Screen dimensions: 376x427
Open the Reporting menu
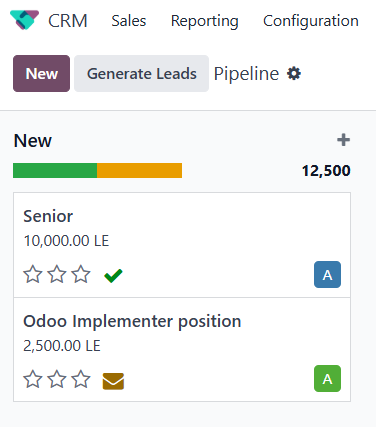click(x=205, y=21)
